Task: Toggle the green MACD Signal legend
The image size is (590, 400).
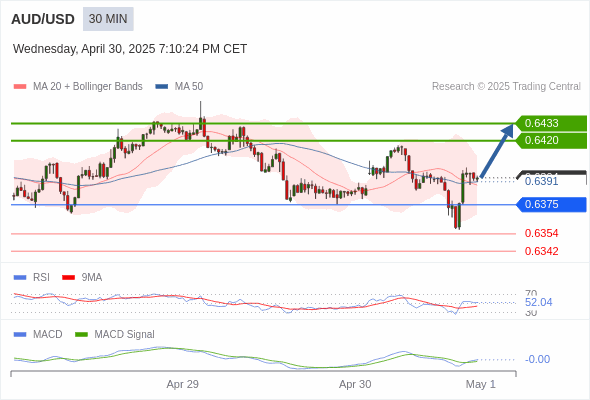Action: pyautogui.click(x=115, y=335)
